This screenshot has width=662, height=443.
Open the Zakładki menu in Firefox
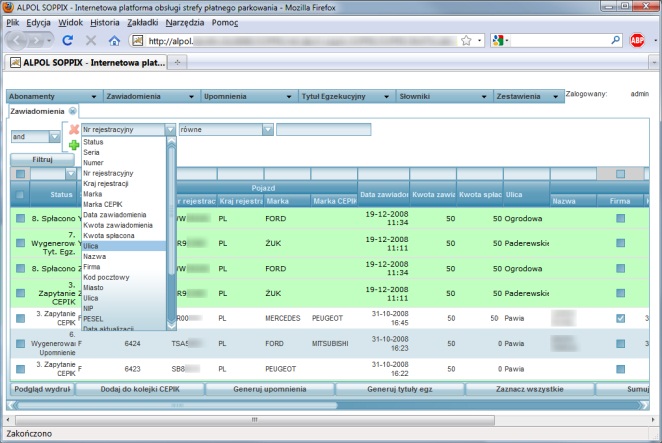pos(143,21)
